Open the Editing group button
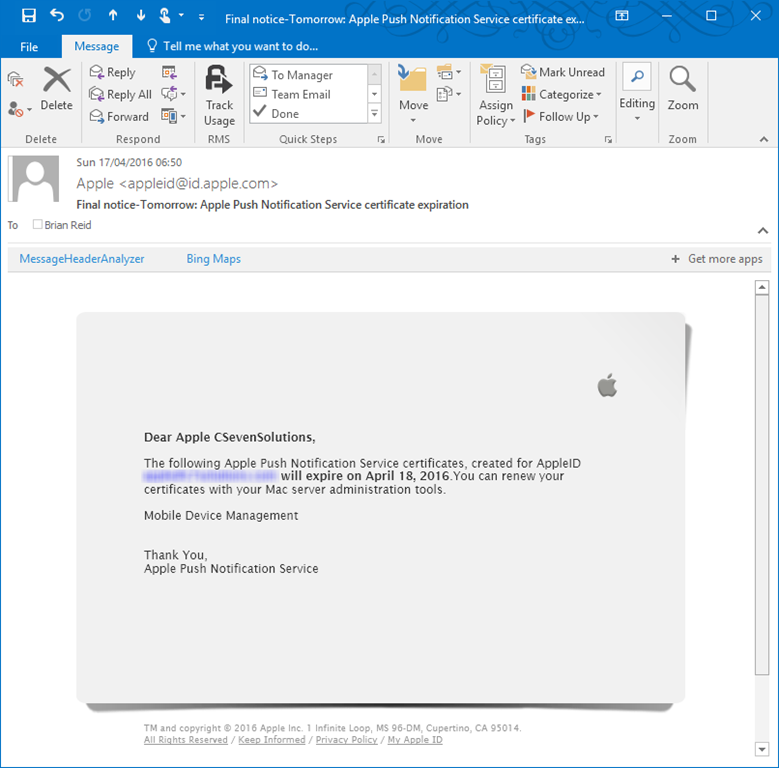Screen dimensions: 779x768 tap(637, 93)
